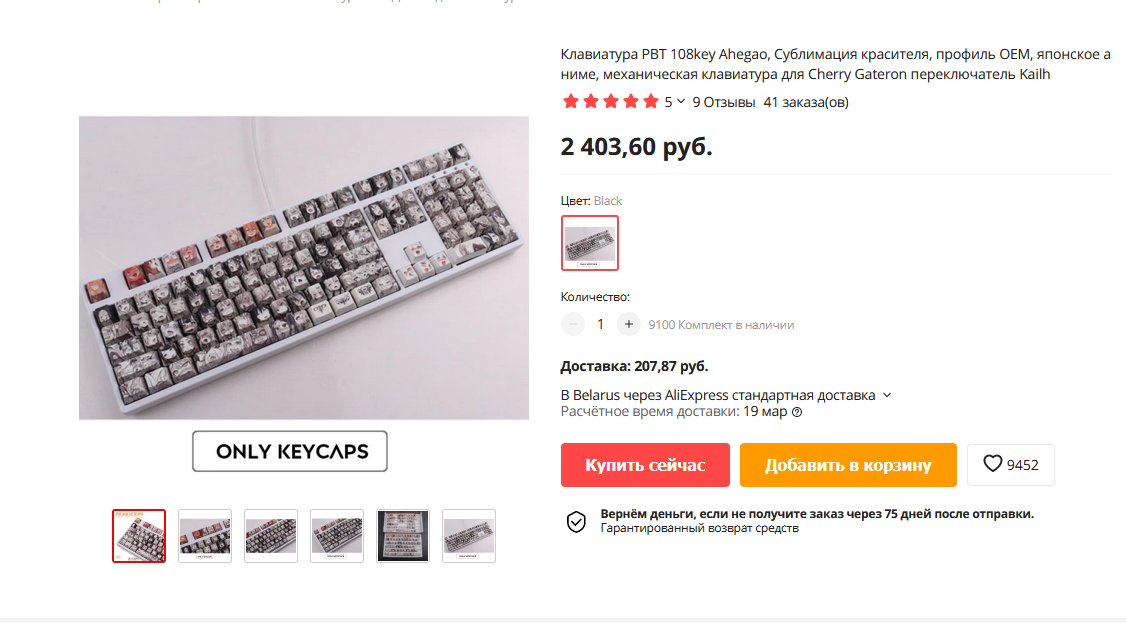Select the sixth keyboard thumbnail
This screenshot has width=1126, height=623.
coord(469,536)
